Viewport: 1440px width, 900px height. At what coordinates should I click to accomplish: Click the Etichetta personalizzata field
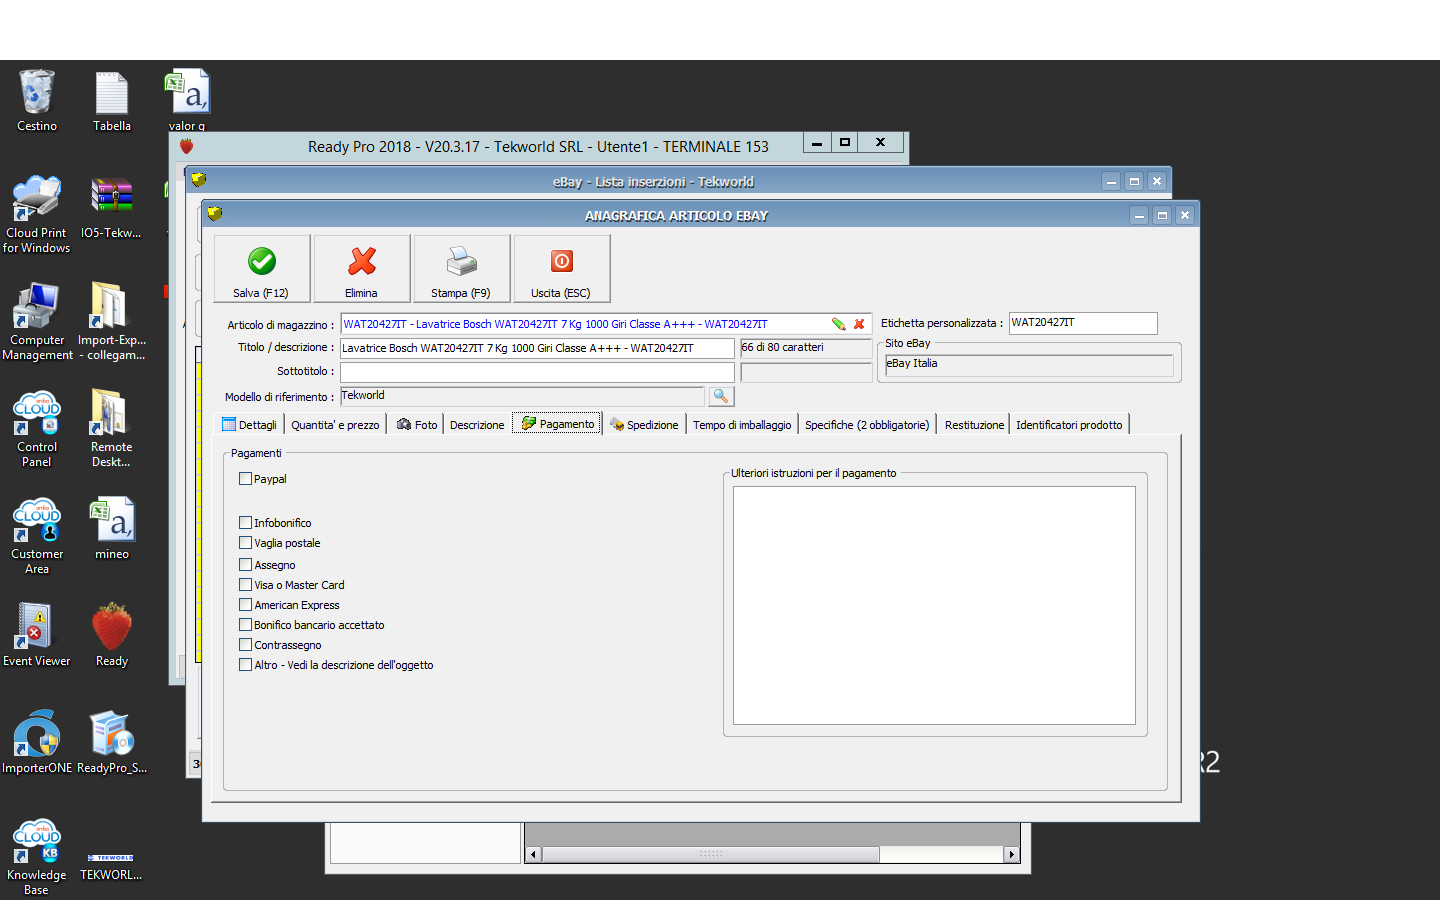tap(1083, 323)
